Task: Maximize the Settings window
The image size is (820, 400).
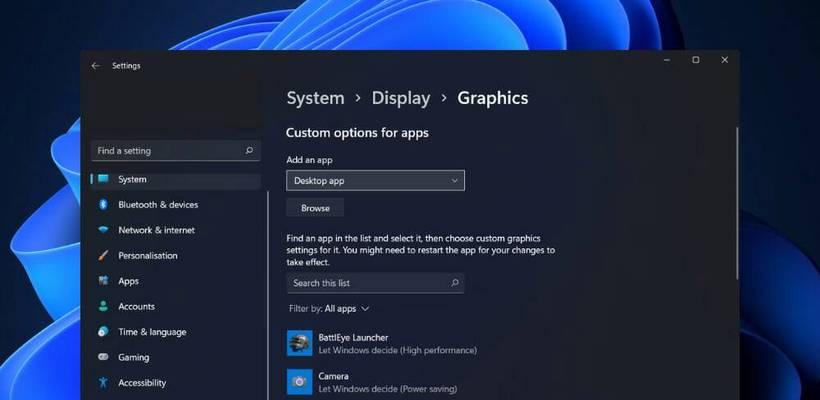Action: 696,60
